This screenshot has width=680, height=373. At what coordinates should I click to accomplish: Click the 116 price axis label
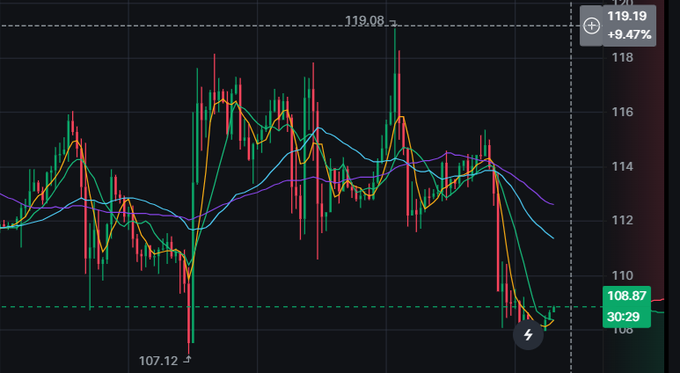click(x=622, y=112)
